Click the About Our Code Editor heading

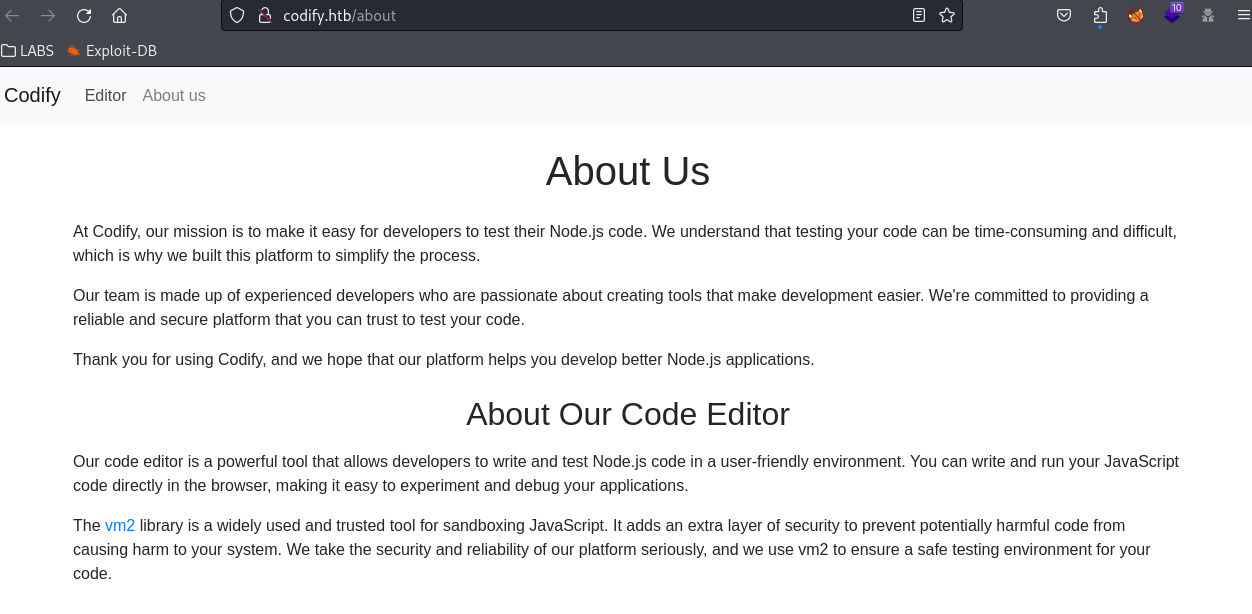(x=628, y=414)
